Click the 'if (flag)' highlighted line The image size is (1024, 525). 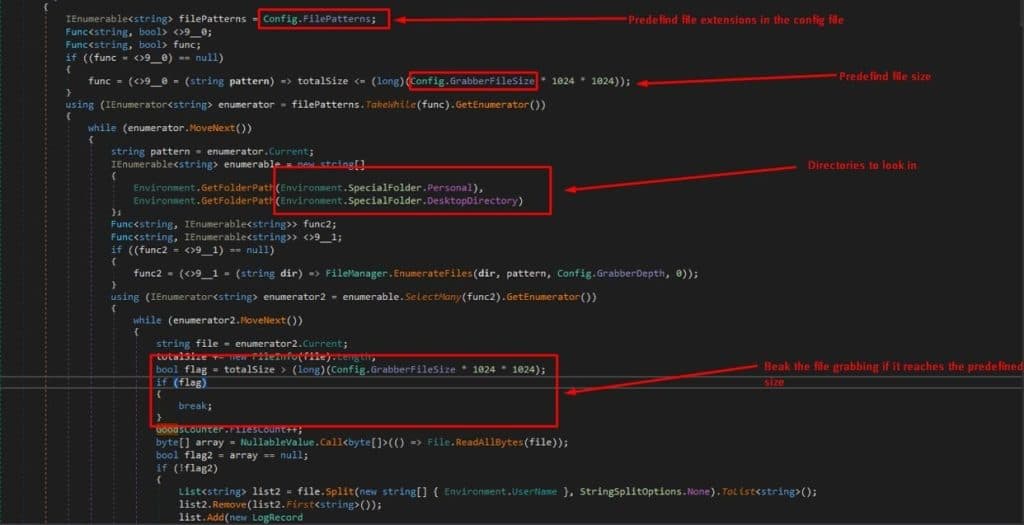tap(181, 382)
